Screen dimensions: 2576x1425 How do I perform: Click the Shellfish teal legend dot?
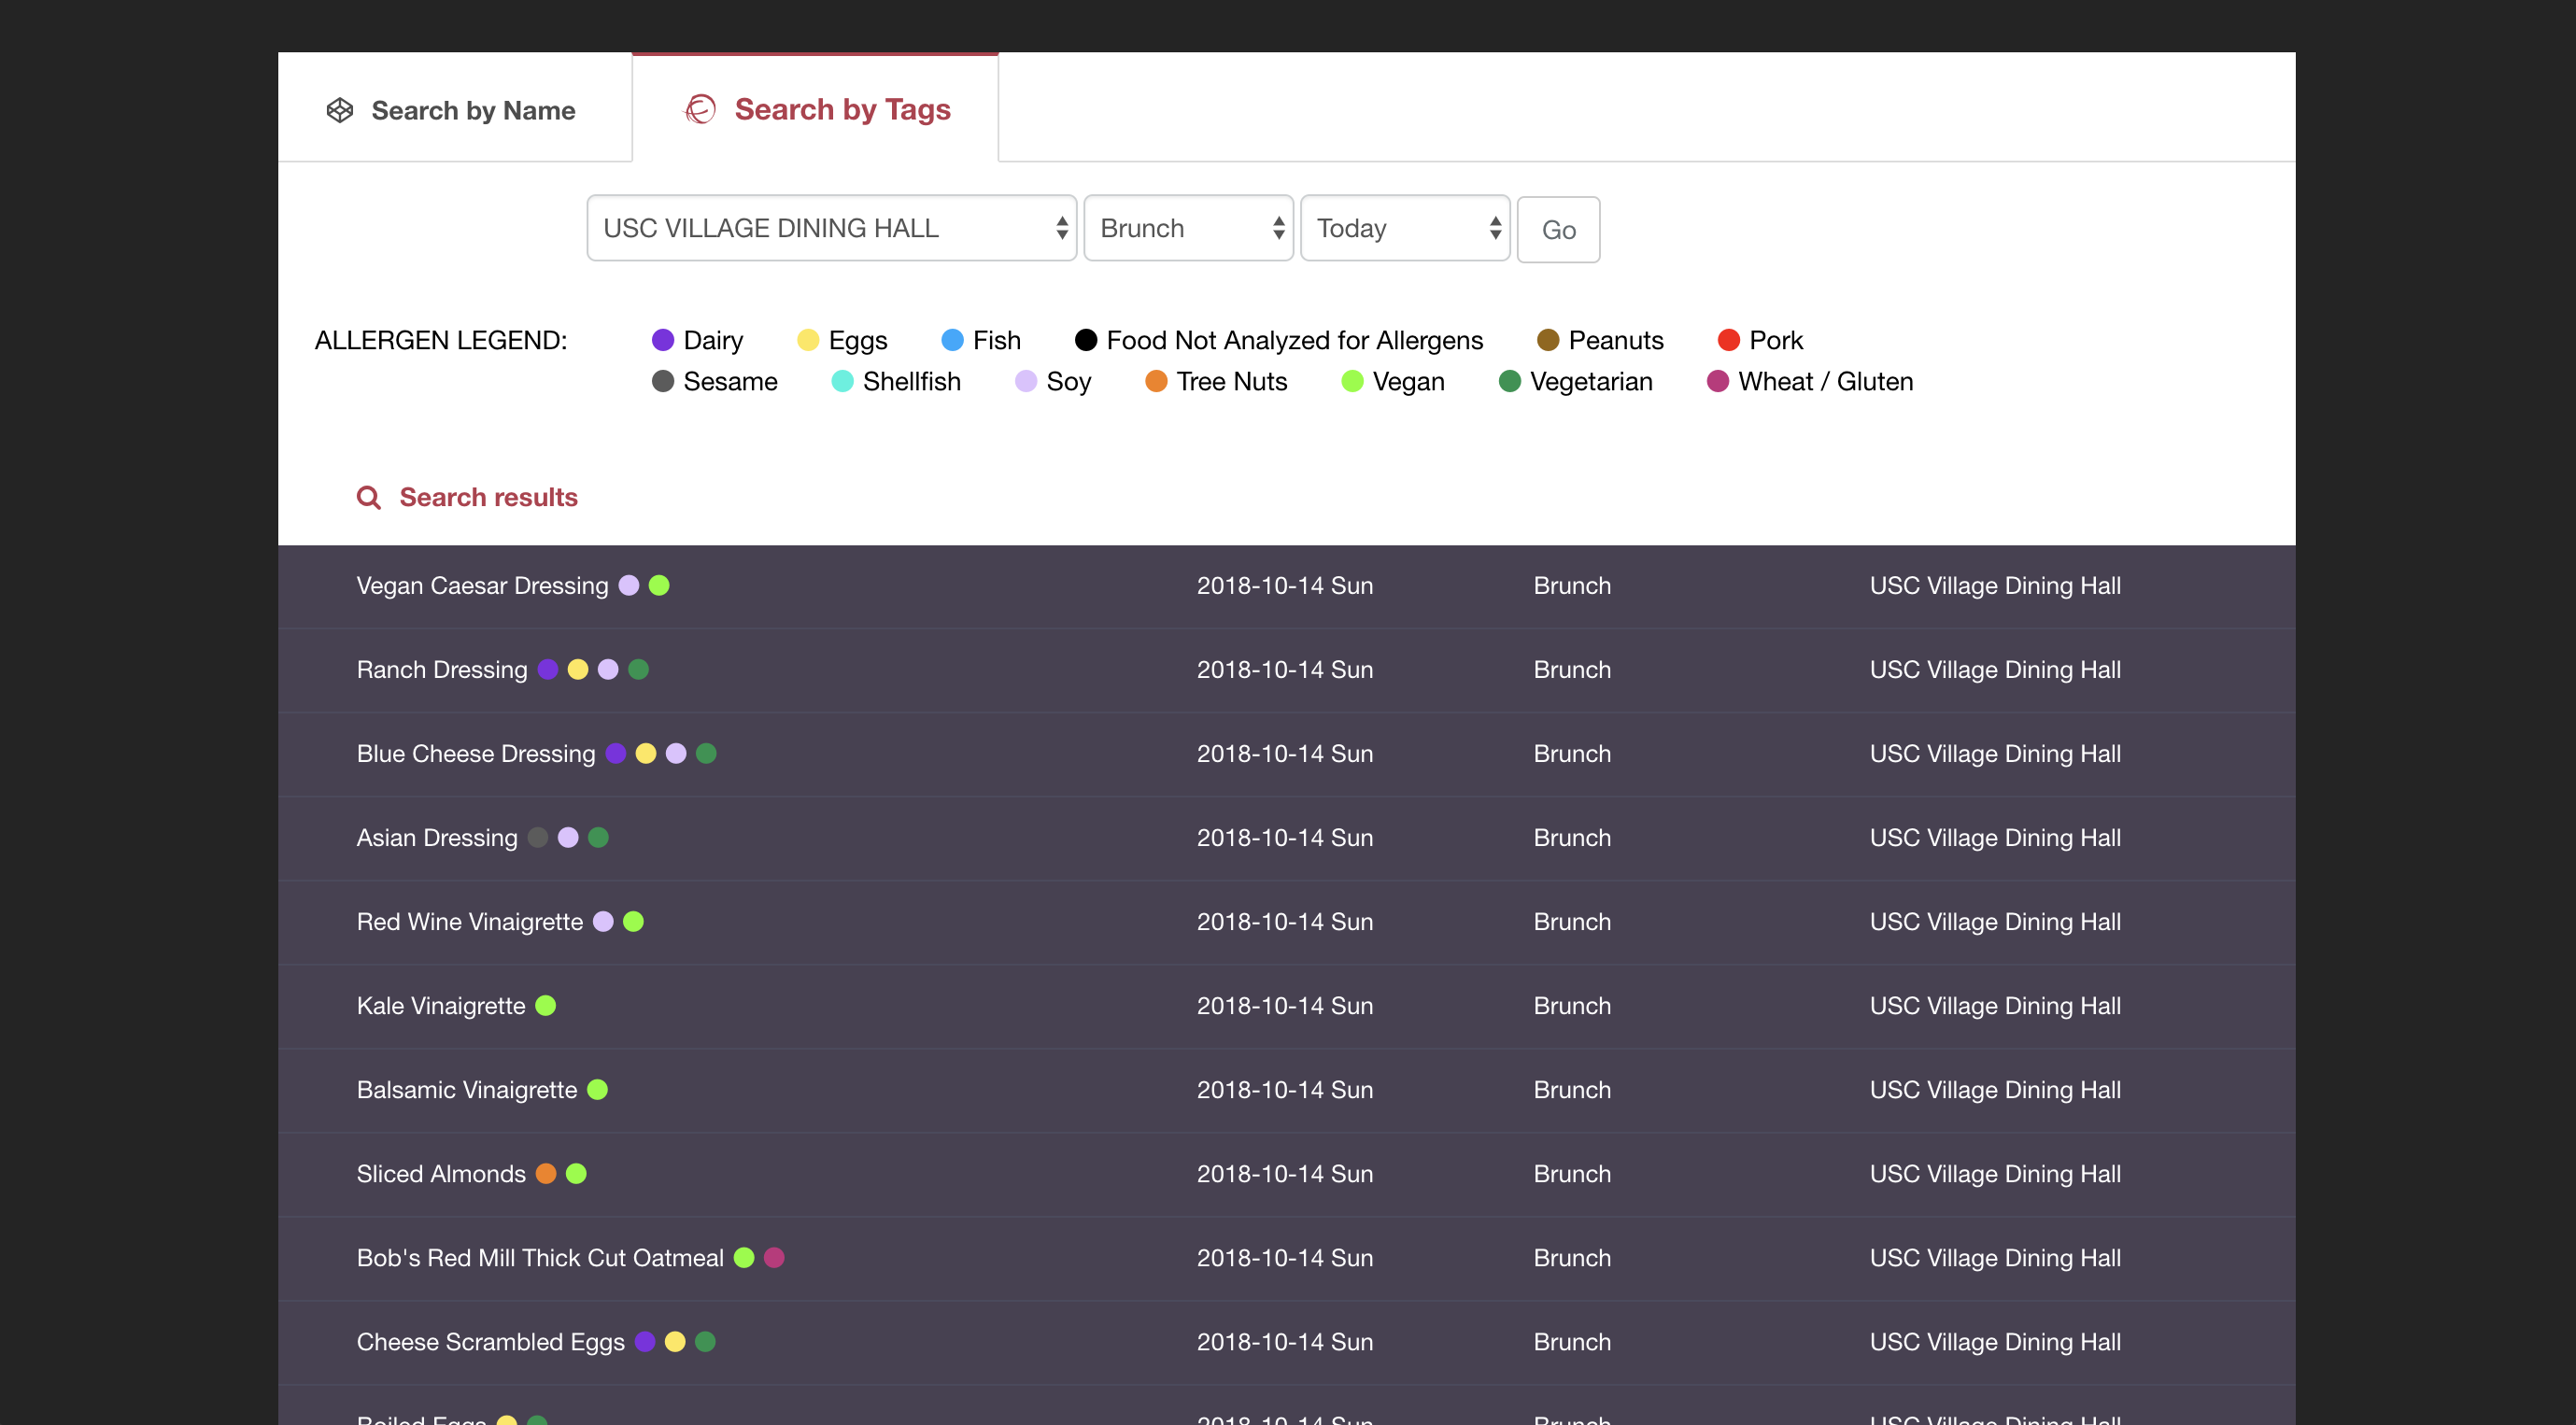click(842, 381)
